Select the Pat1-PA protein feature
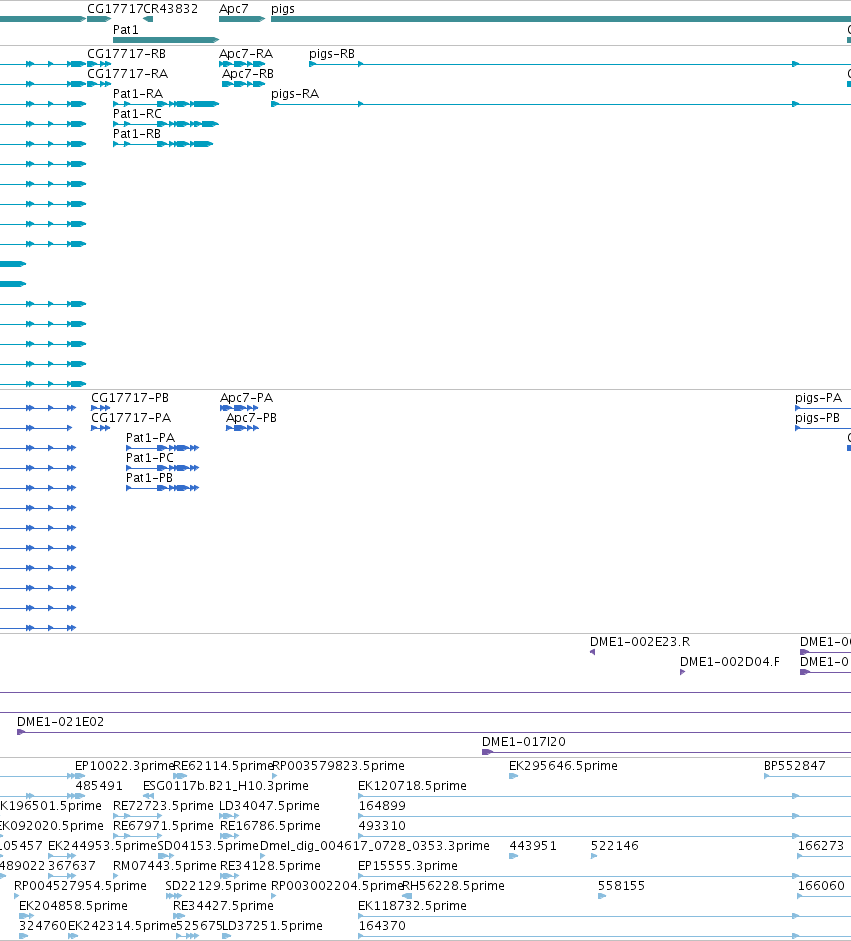Image resolution: width=851 pixels, height=941 pixels. 162,448
